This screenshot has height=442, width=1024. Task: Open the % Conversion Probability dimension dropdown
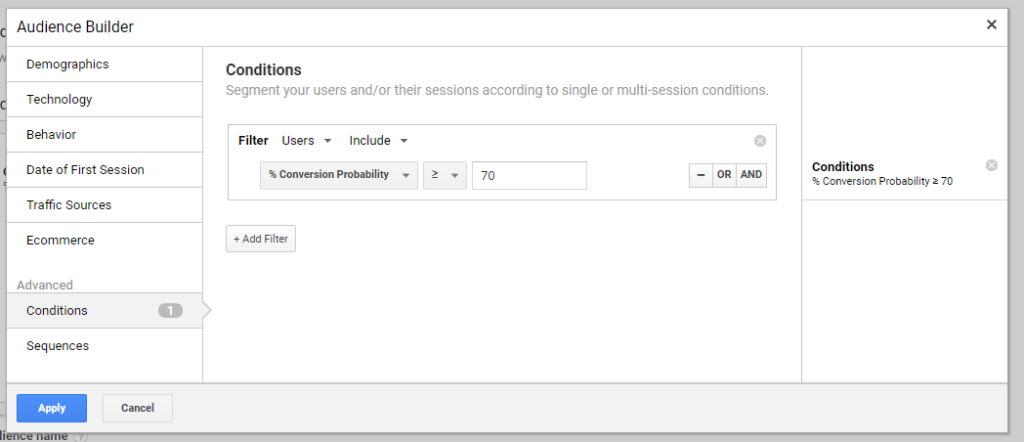(338, 175)
